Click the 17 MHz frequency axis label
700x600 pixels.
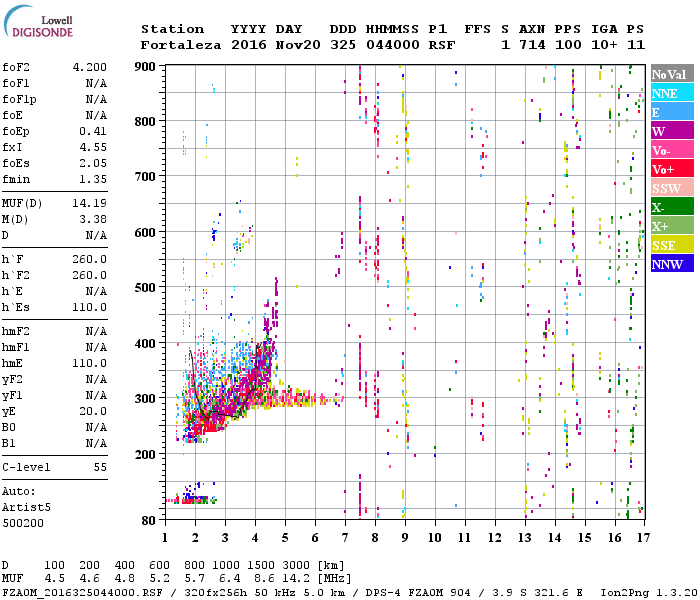point(643,538)
